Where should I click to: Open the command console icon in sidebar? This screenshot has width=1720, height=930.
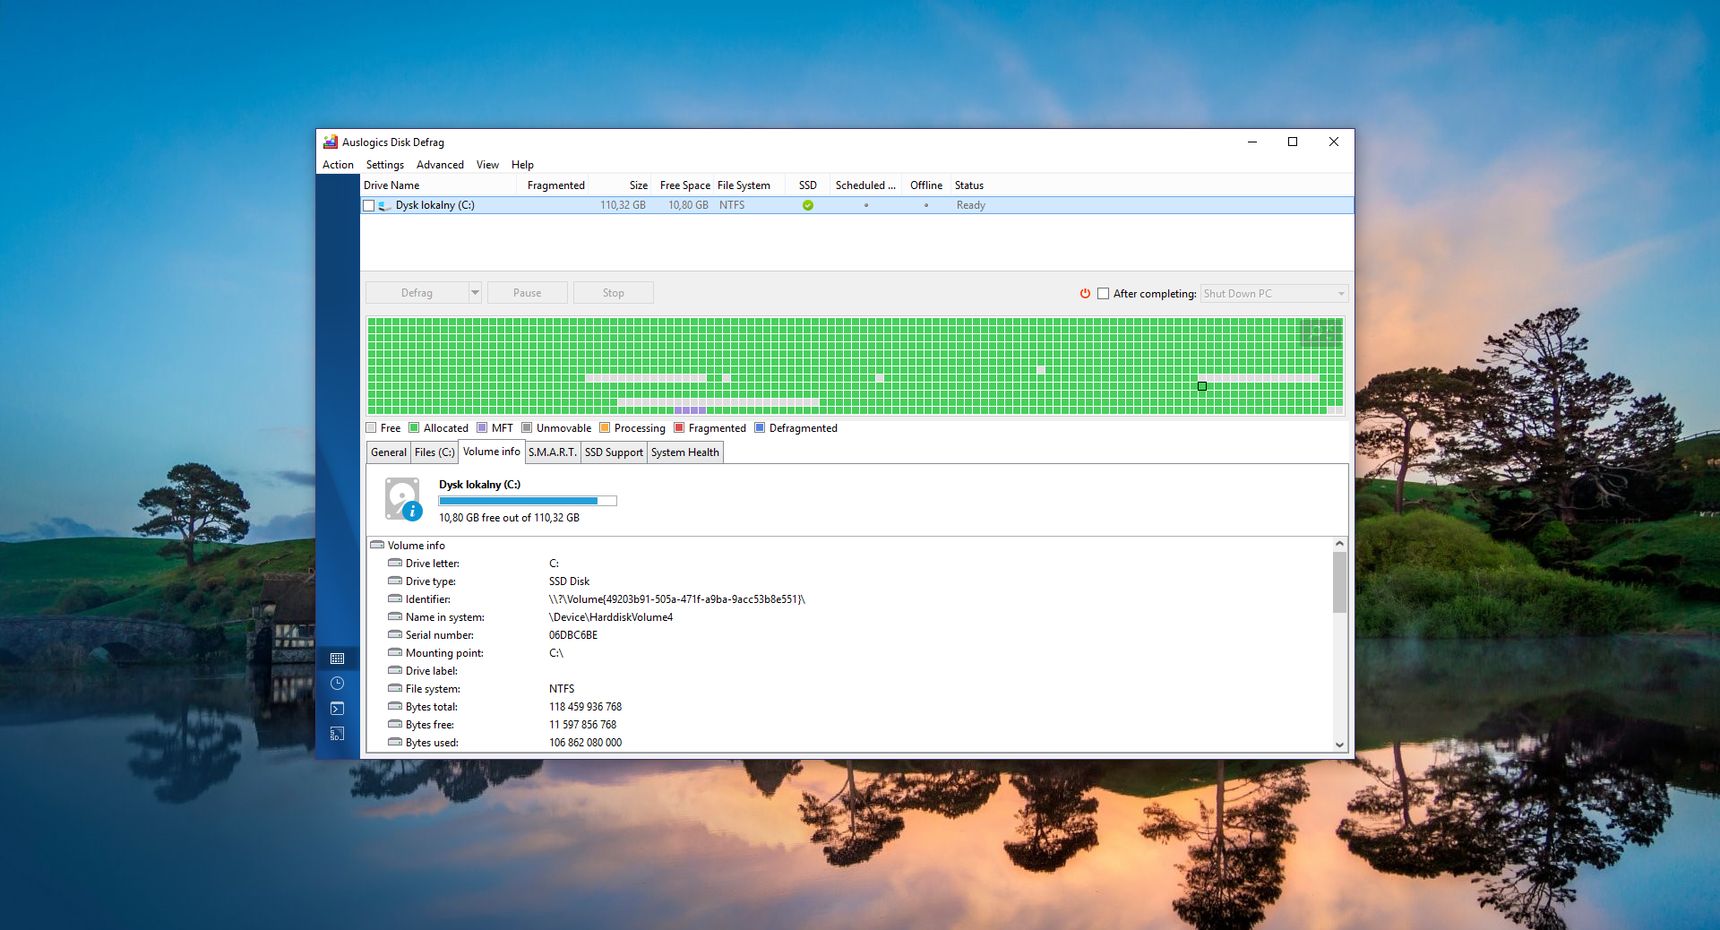point(337,708)
